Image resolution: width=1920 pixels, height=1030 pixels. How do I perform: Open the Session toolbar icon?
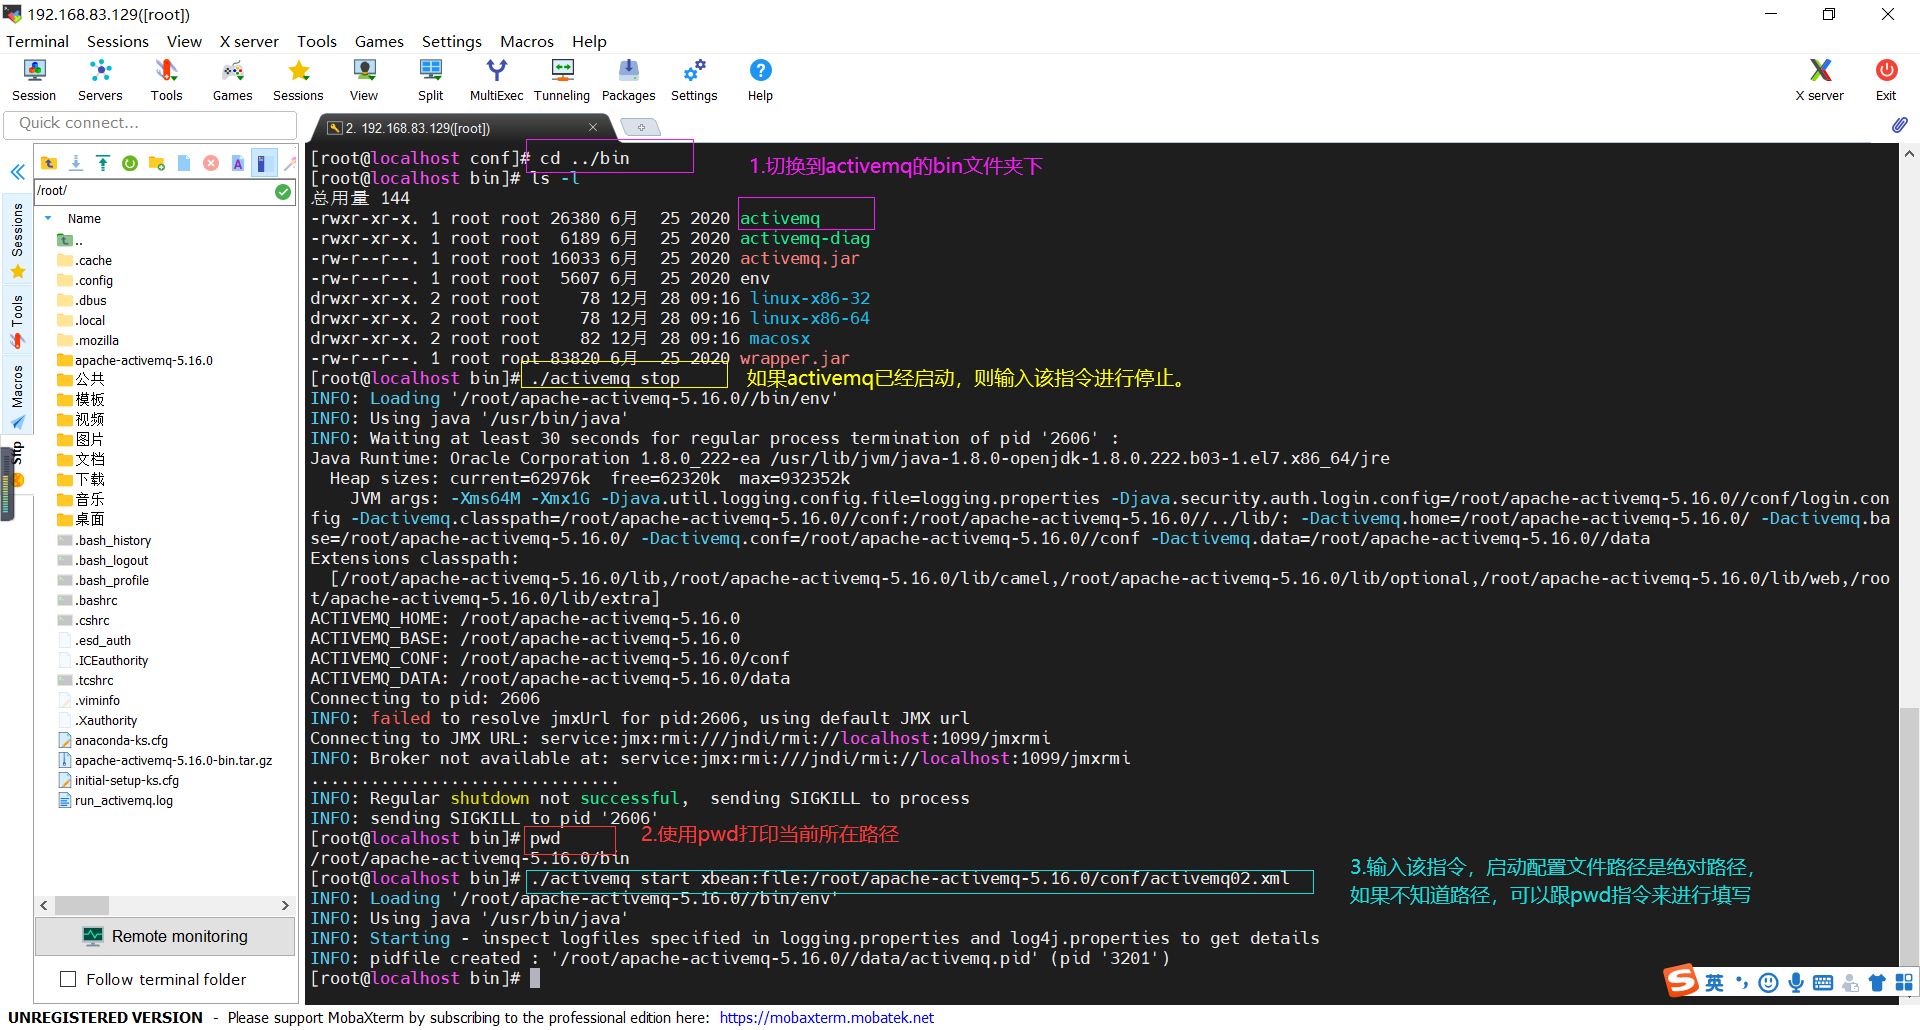(x=34, y=80)
